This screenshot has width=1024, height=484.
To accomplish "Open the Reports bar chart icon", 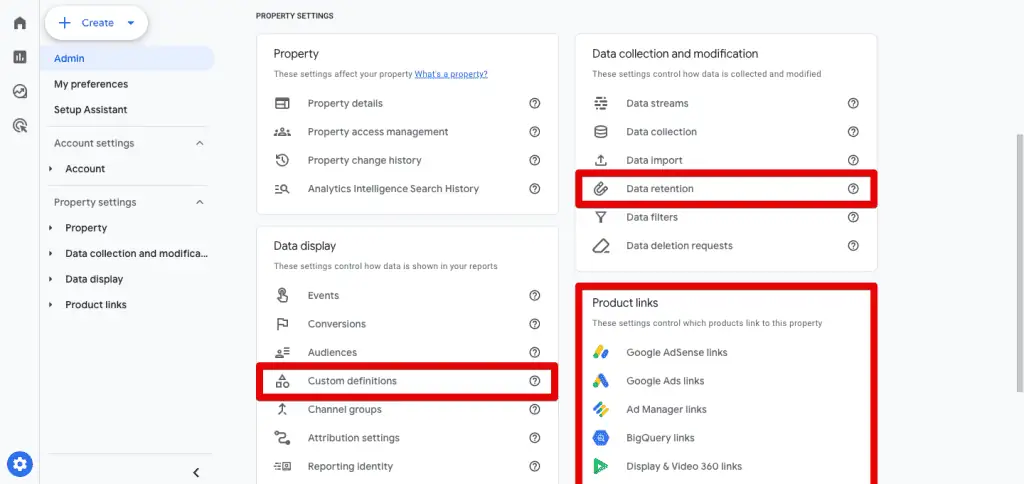I will 20,57.
